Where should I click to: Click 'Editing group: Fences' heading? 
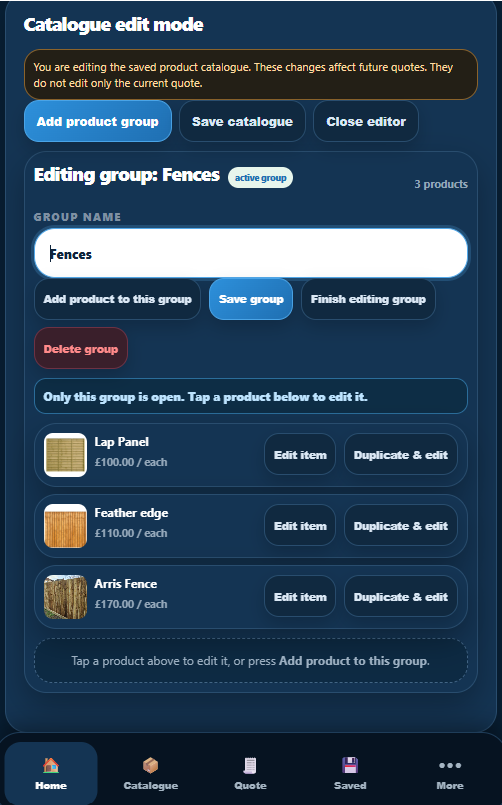point(127,176)
